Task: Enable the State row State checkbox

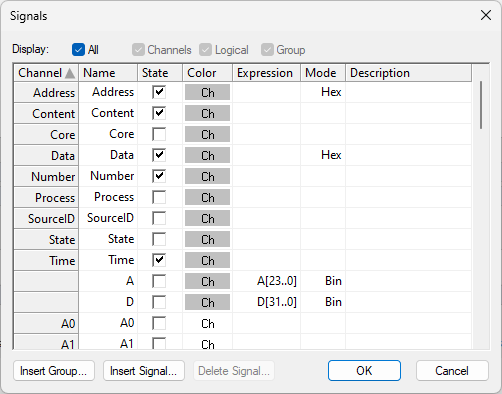Action: coord(159,239)
